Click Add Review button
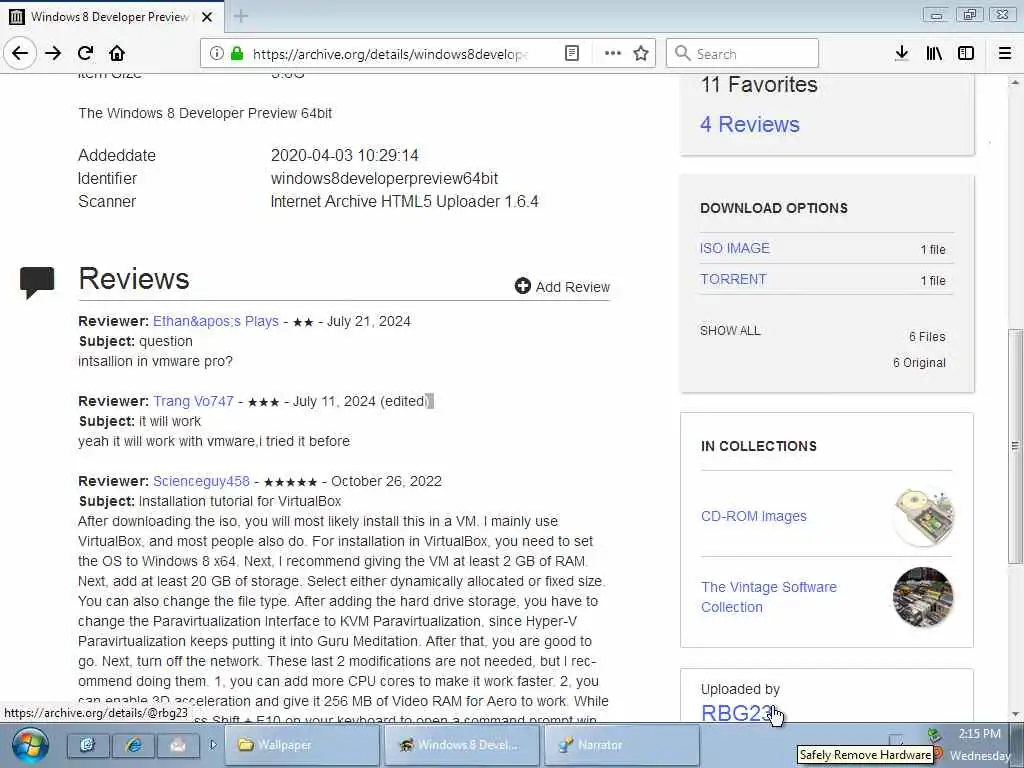 [562, 287]
